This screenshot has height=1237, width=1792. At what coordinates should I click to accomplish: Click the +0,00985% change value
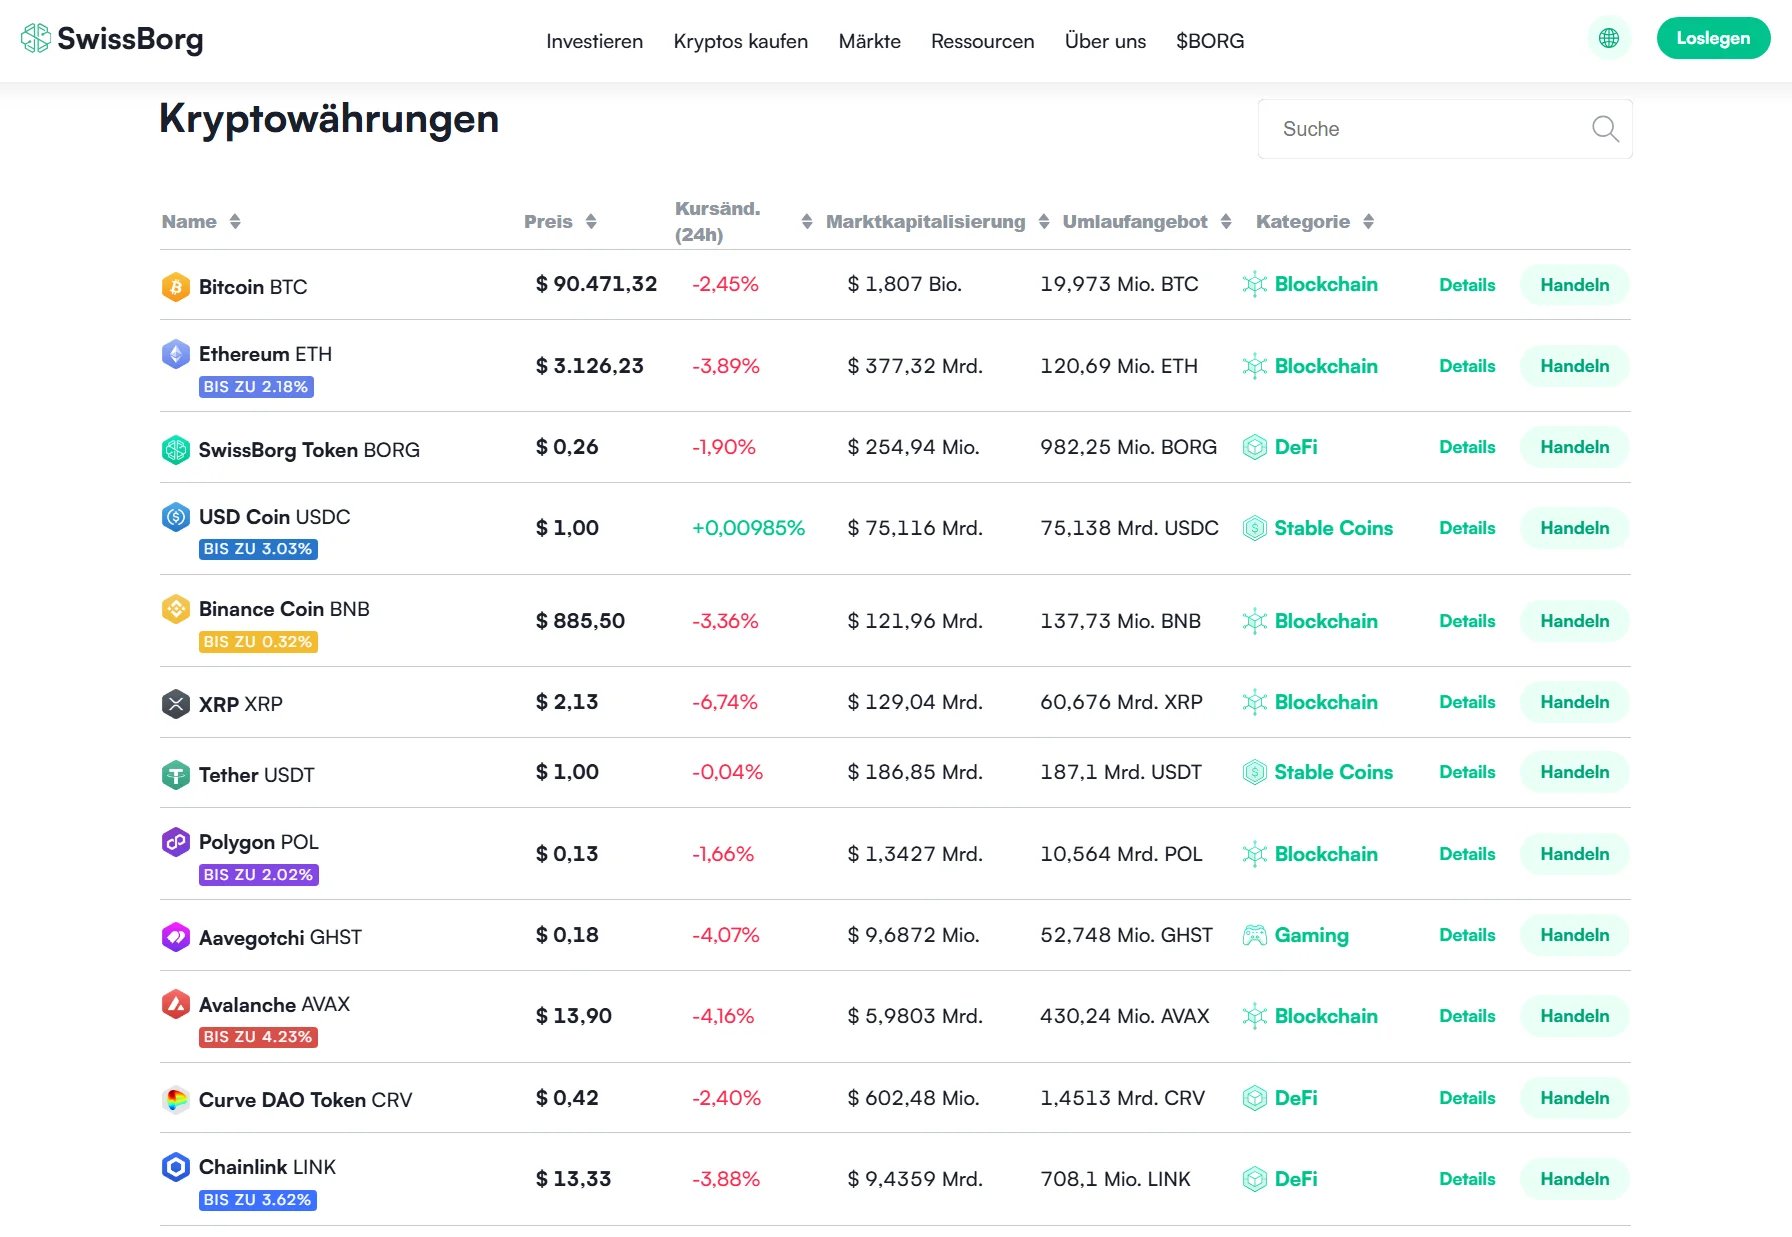click(x=748, y=528)
